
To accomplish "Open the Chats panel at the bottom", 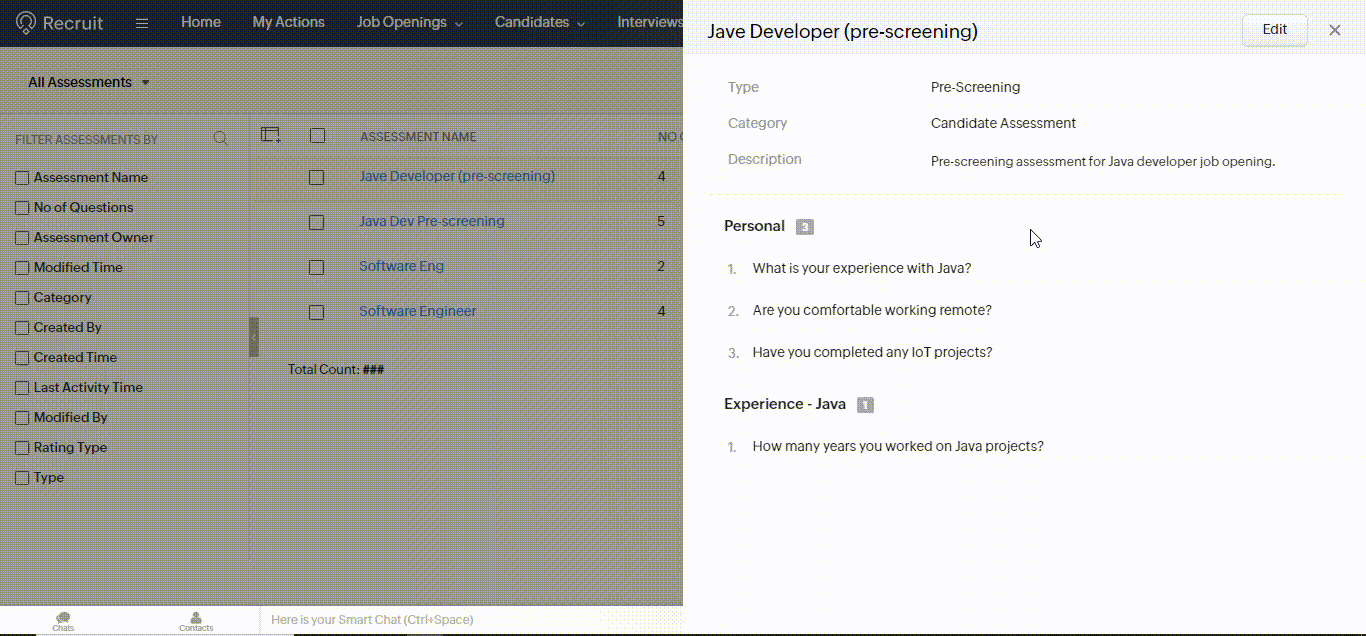I will [62, 620].
